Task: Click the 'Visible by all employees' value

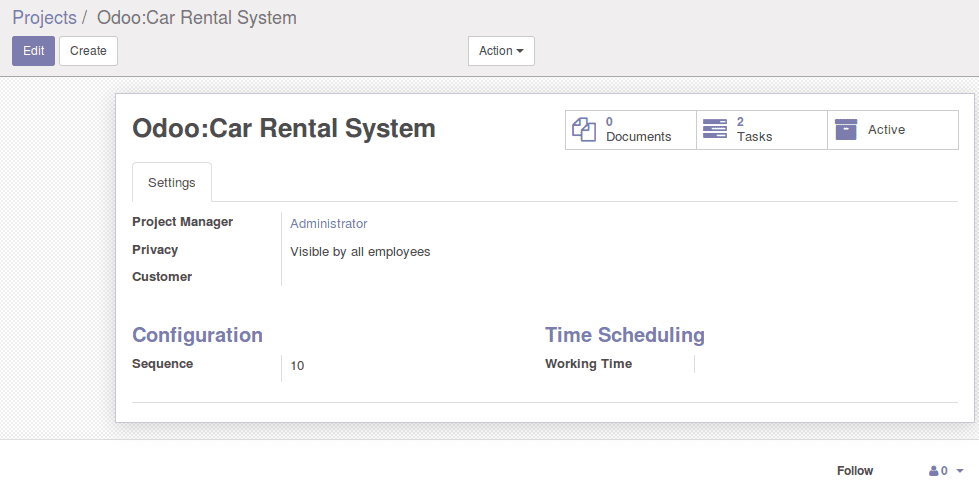Action: tap(360, 252)
